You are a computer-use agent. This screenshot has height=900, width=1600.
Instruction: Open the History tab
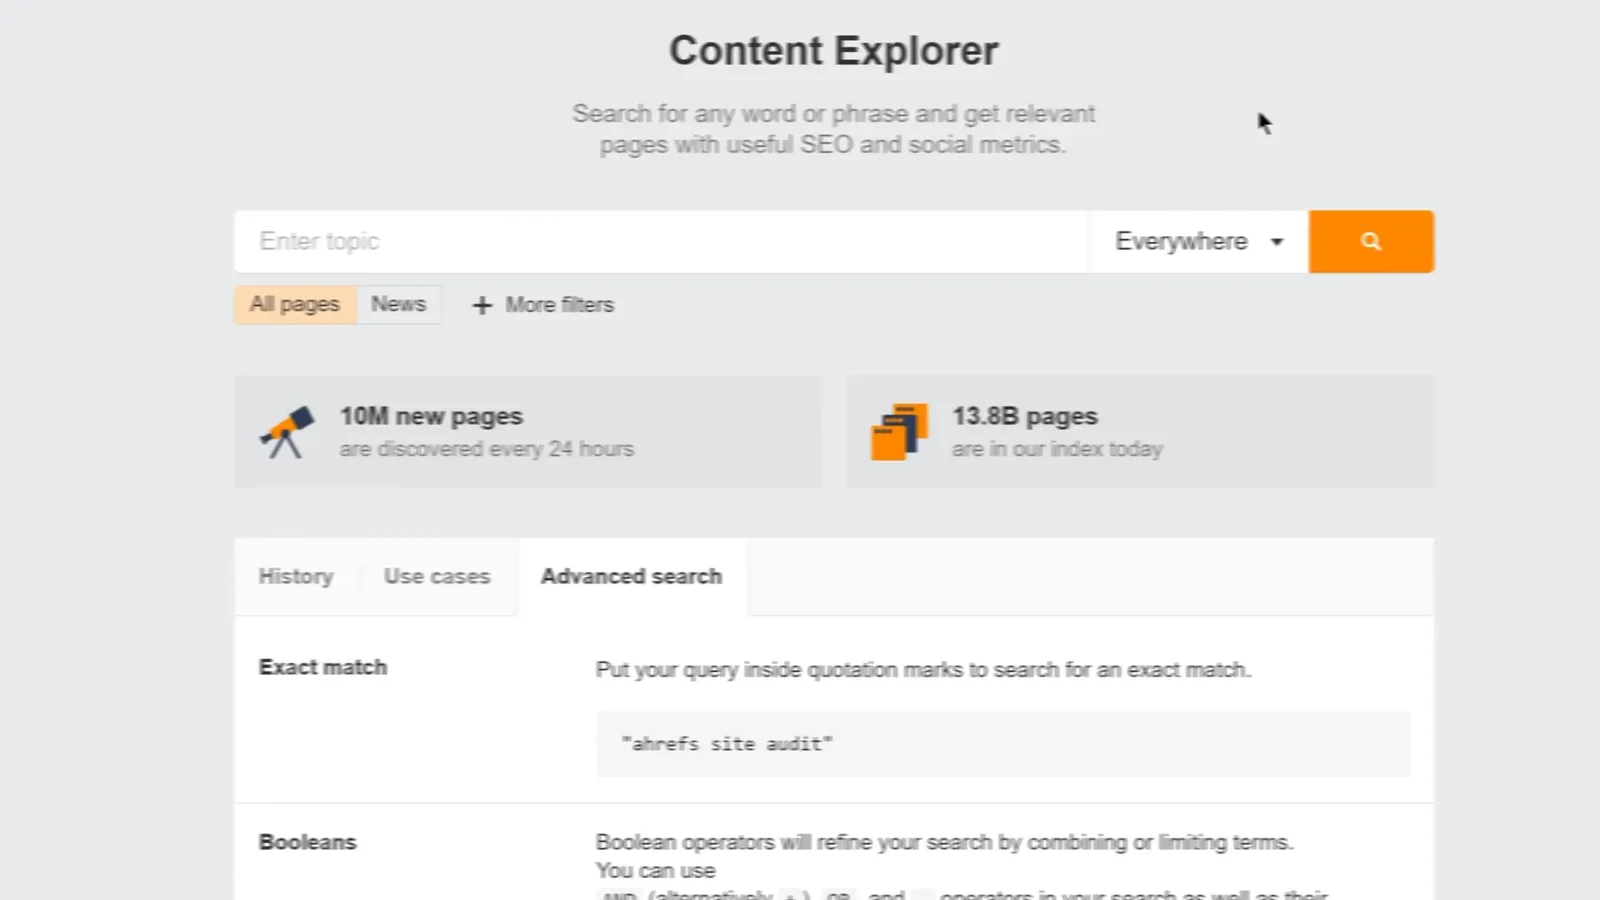click(295, 576)
